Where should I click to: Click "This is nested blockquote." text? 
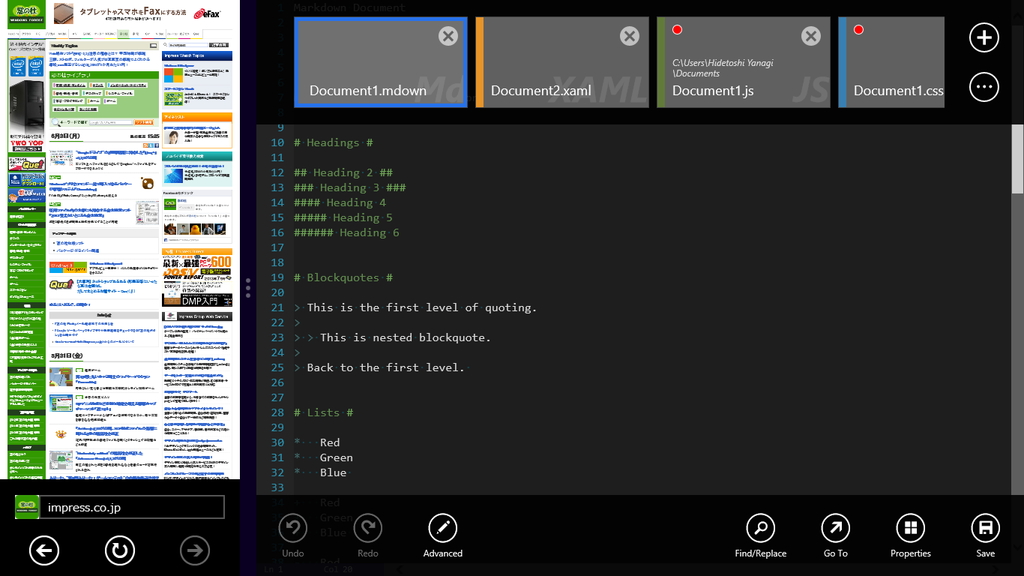405,338
